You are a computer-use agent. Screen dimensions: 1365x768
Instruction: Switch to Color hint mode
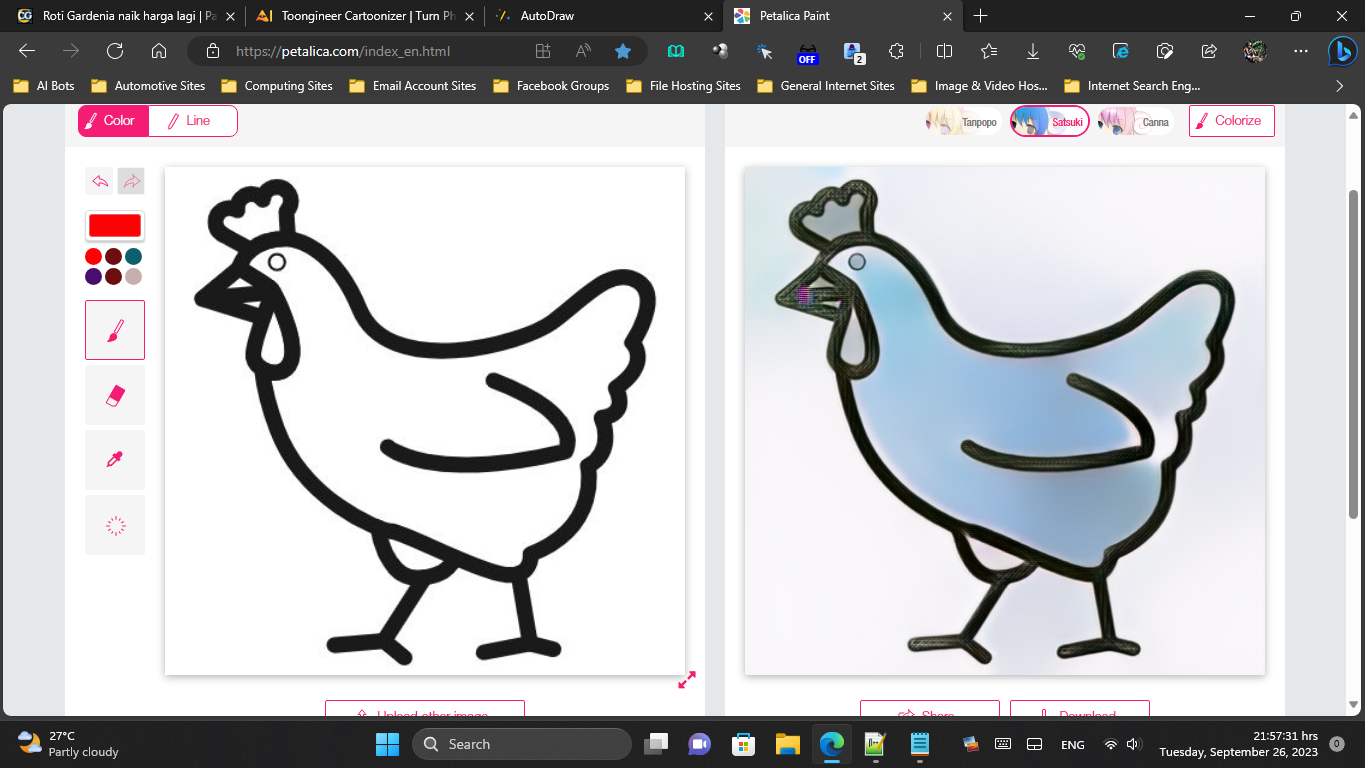click(113, 120)
